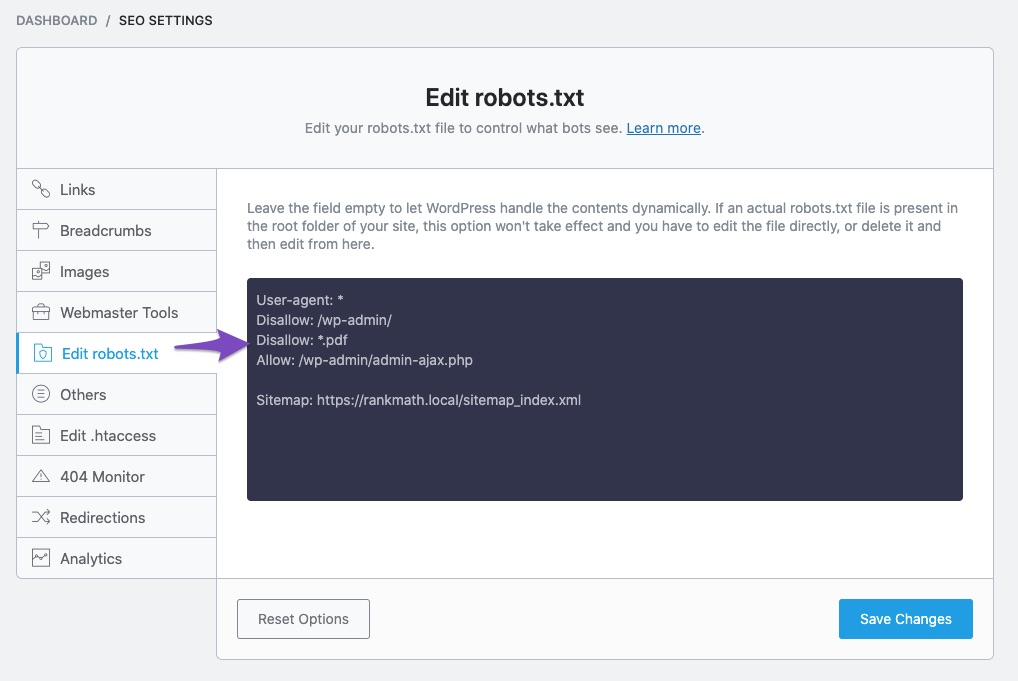The height and width of the screenshot is (681, 1018).
Task: Click the Reset Options button
Action: pos(303,619)
